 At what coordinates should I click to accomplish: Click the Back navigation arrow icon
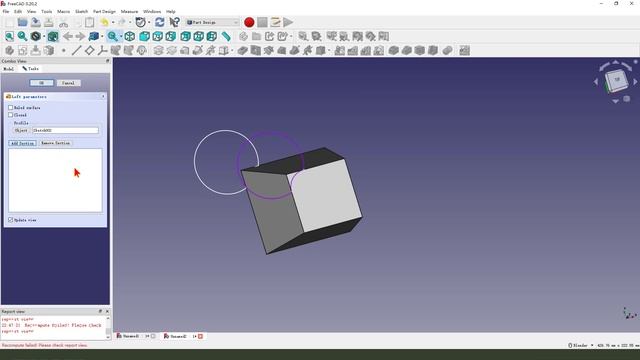(x=68, y=36)
